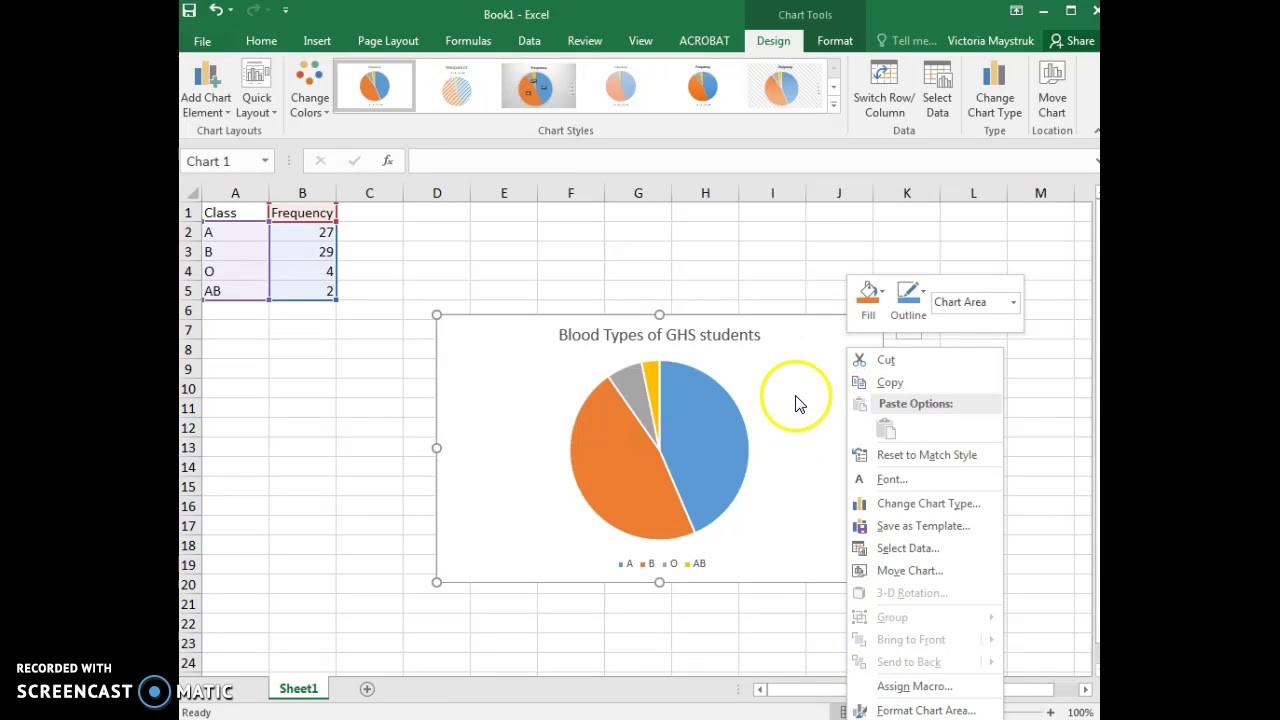1280x720 pixels.
Task: Expand chart styles gallery more arrow
Action: click(x=833, y=104)
